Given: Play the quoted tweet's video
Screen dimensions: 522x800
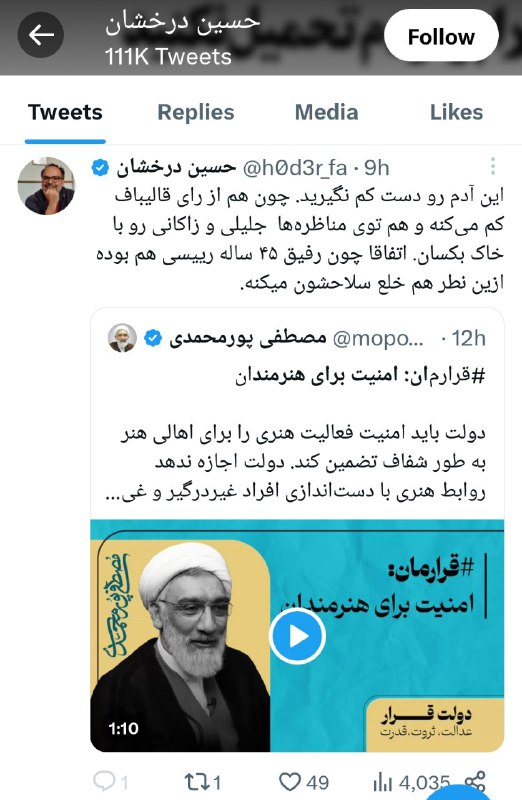Looking at the screenshot, I should [x=297, y=636].
